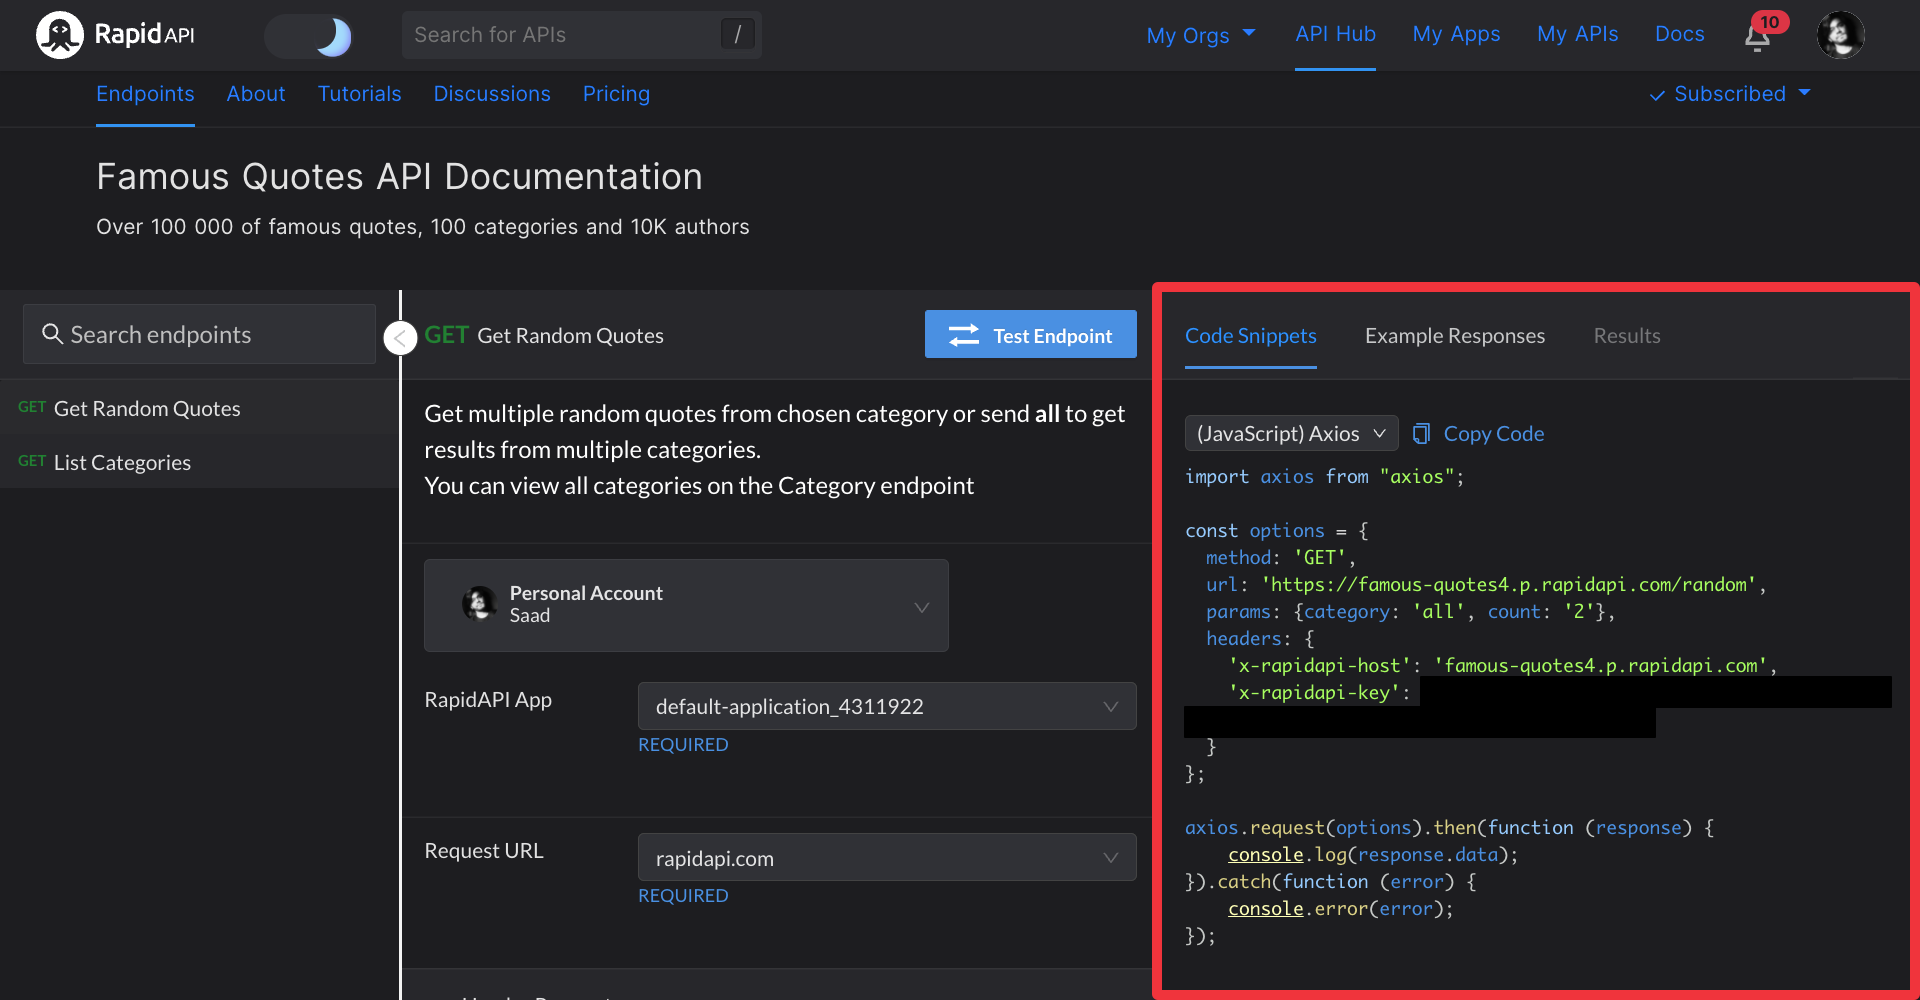Go to the API Hub
1920x1000 pixels.
[x=1335, y=34]
